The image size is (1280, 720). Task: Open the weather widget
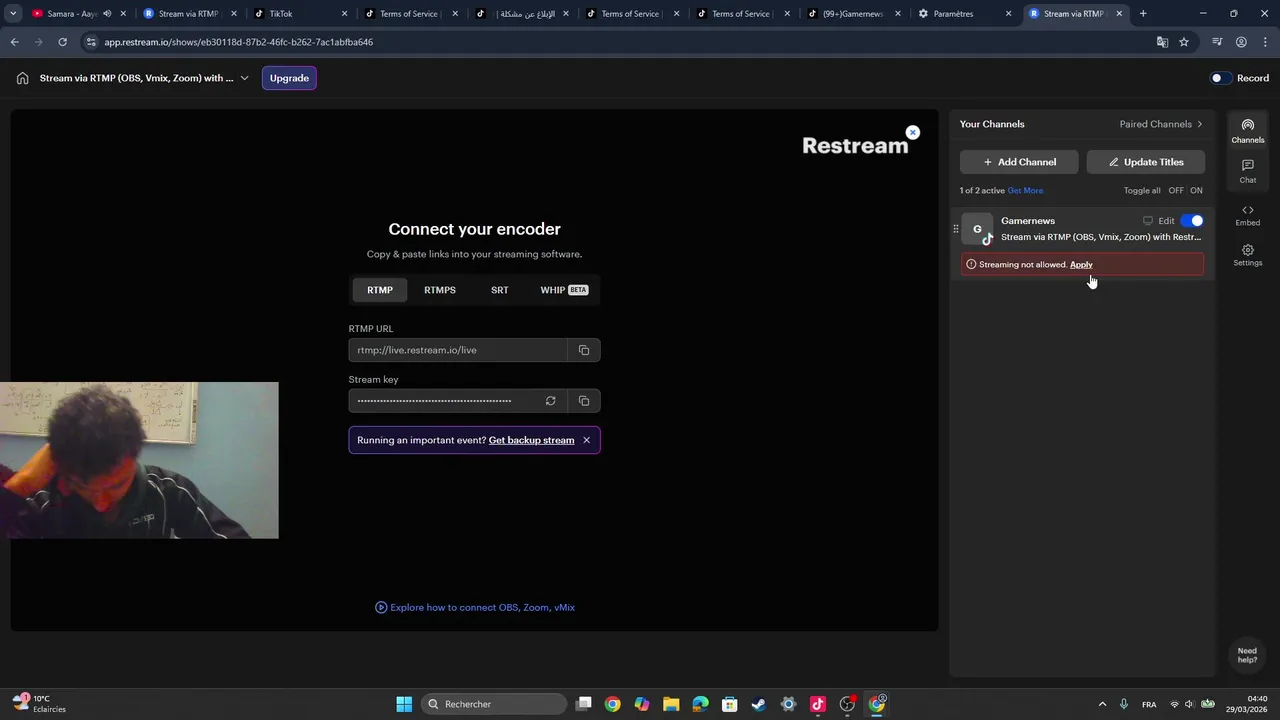coord(40,704)
